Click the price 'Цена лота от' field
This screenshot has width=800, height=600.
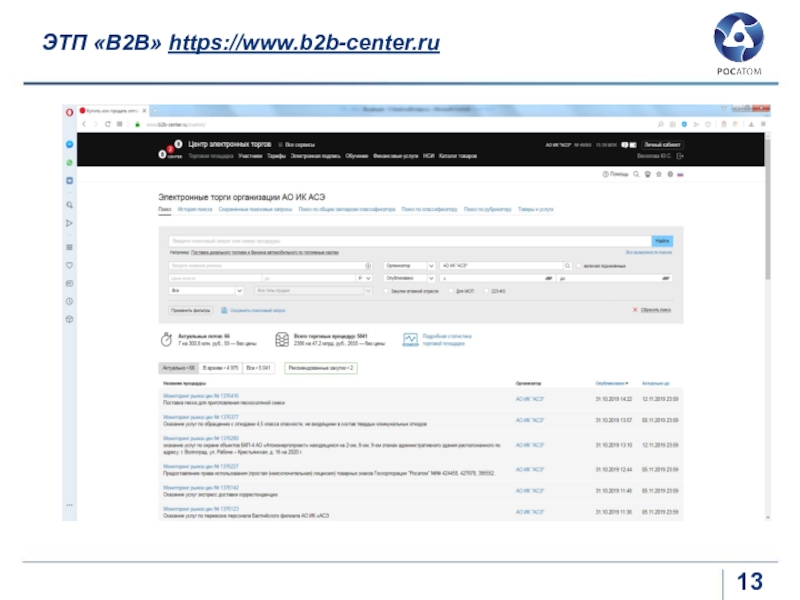[x=215, y=278]
